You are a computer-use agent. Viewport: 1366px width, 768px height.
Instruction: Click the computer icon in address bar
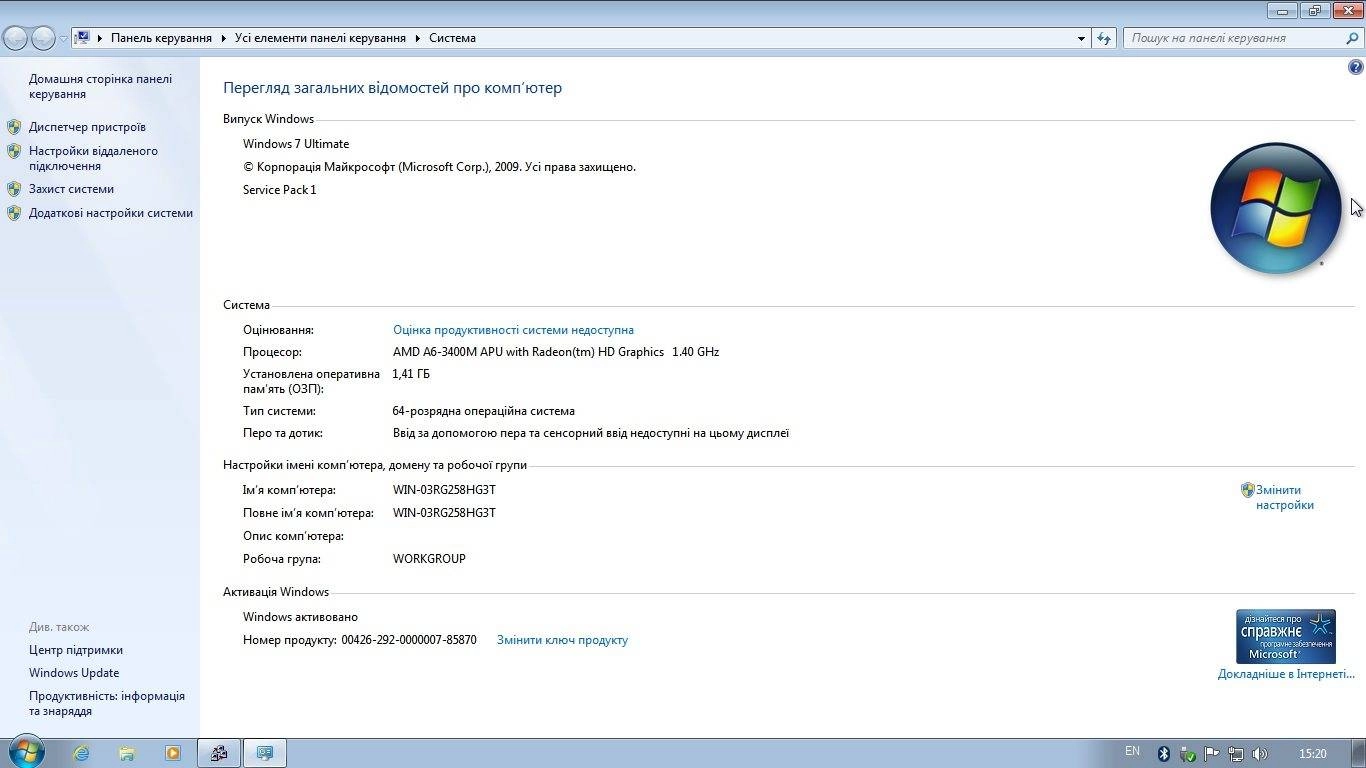(83, 38)
